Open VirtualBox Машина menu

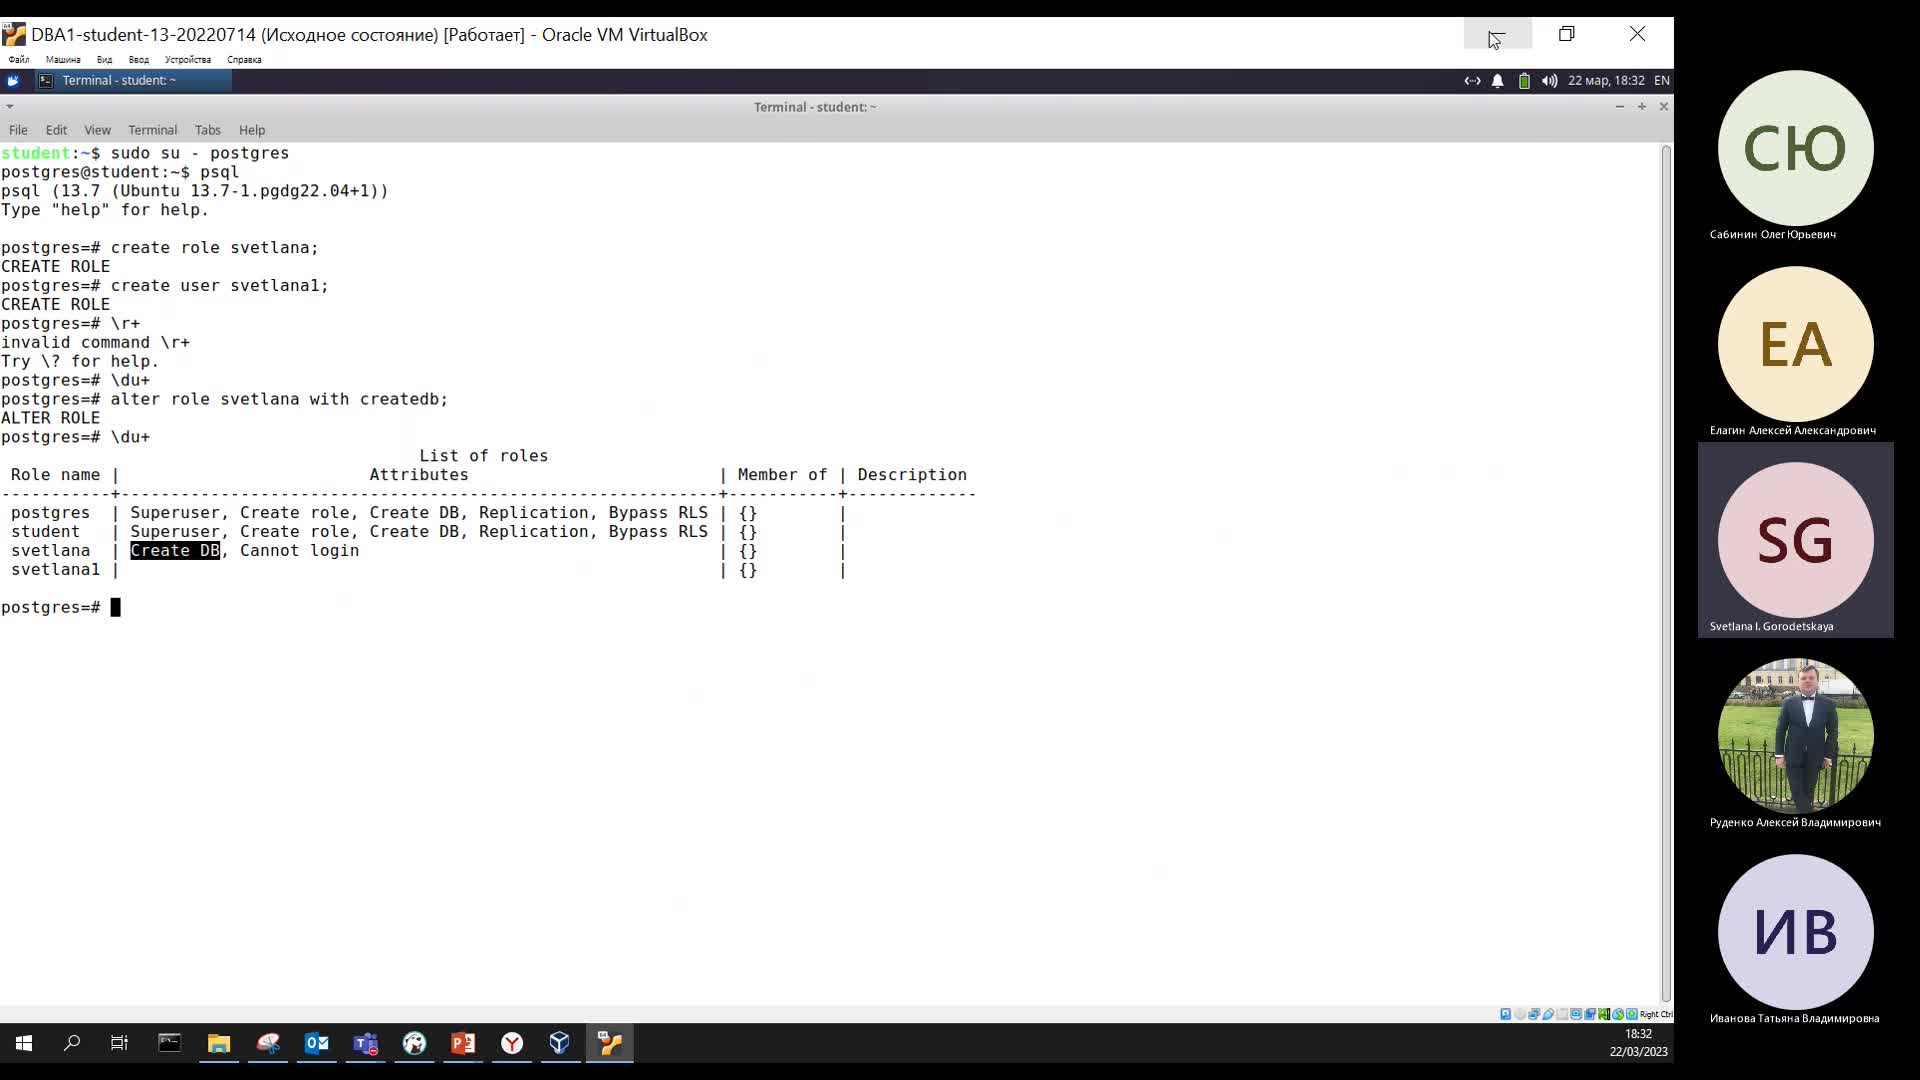pos(63,60)
